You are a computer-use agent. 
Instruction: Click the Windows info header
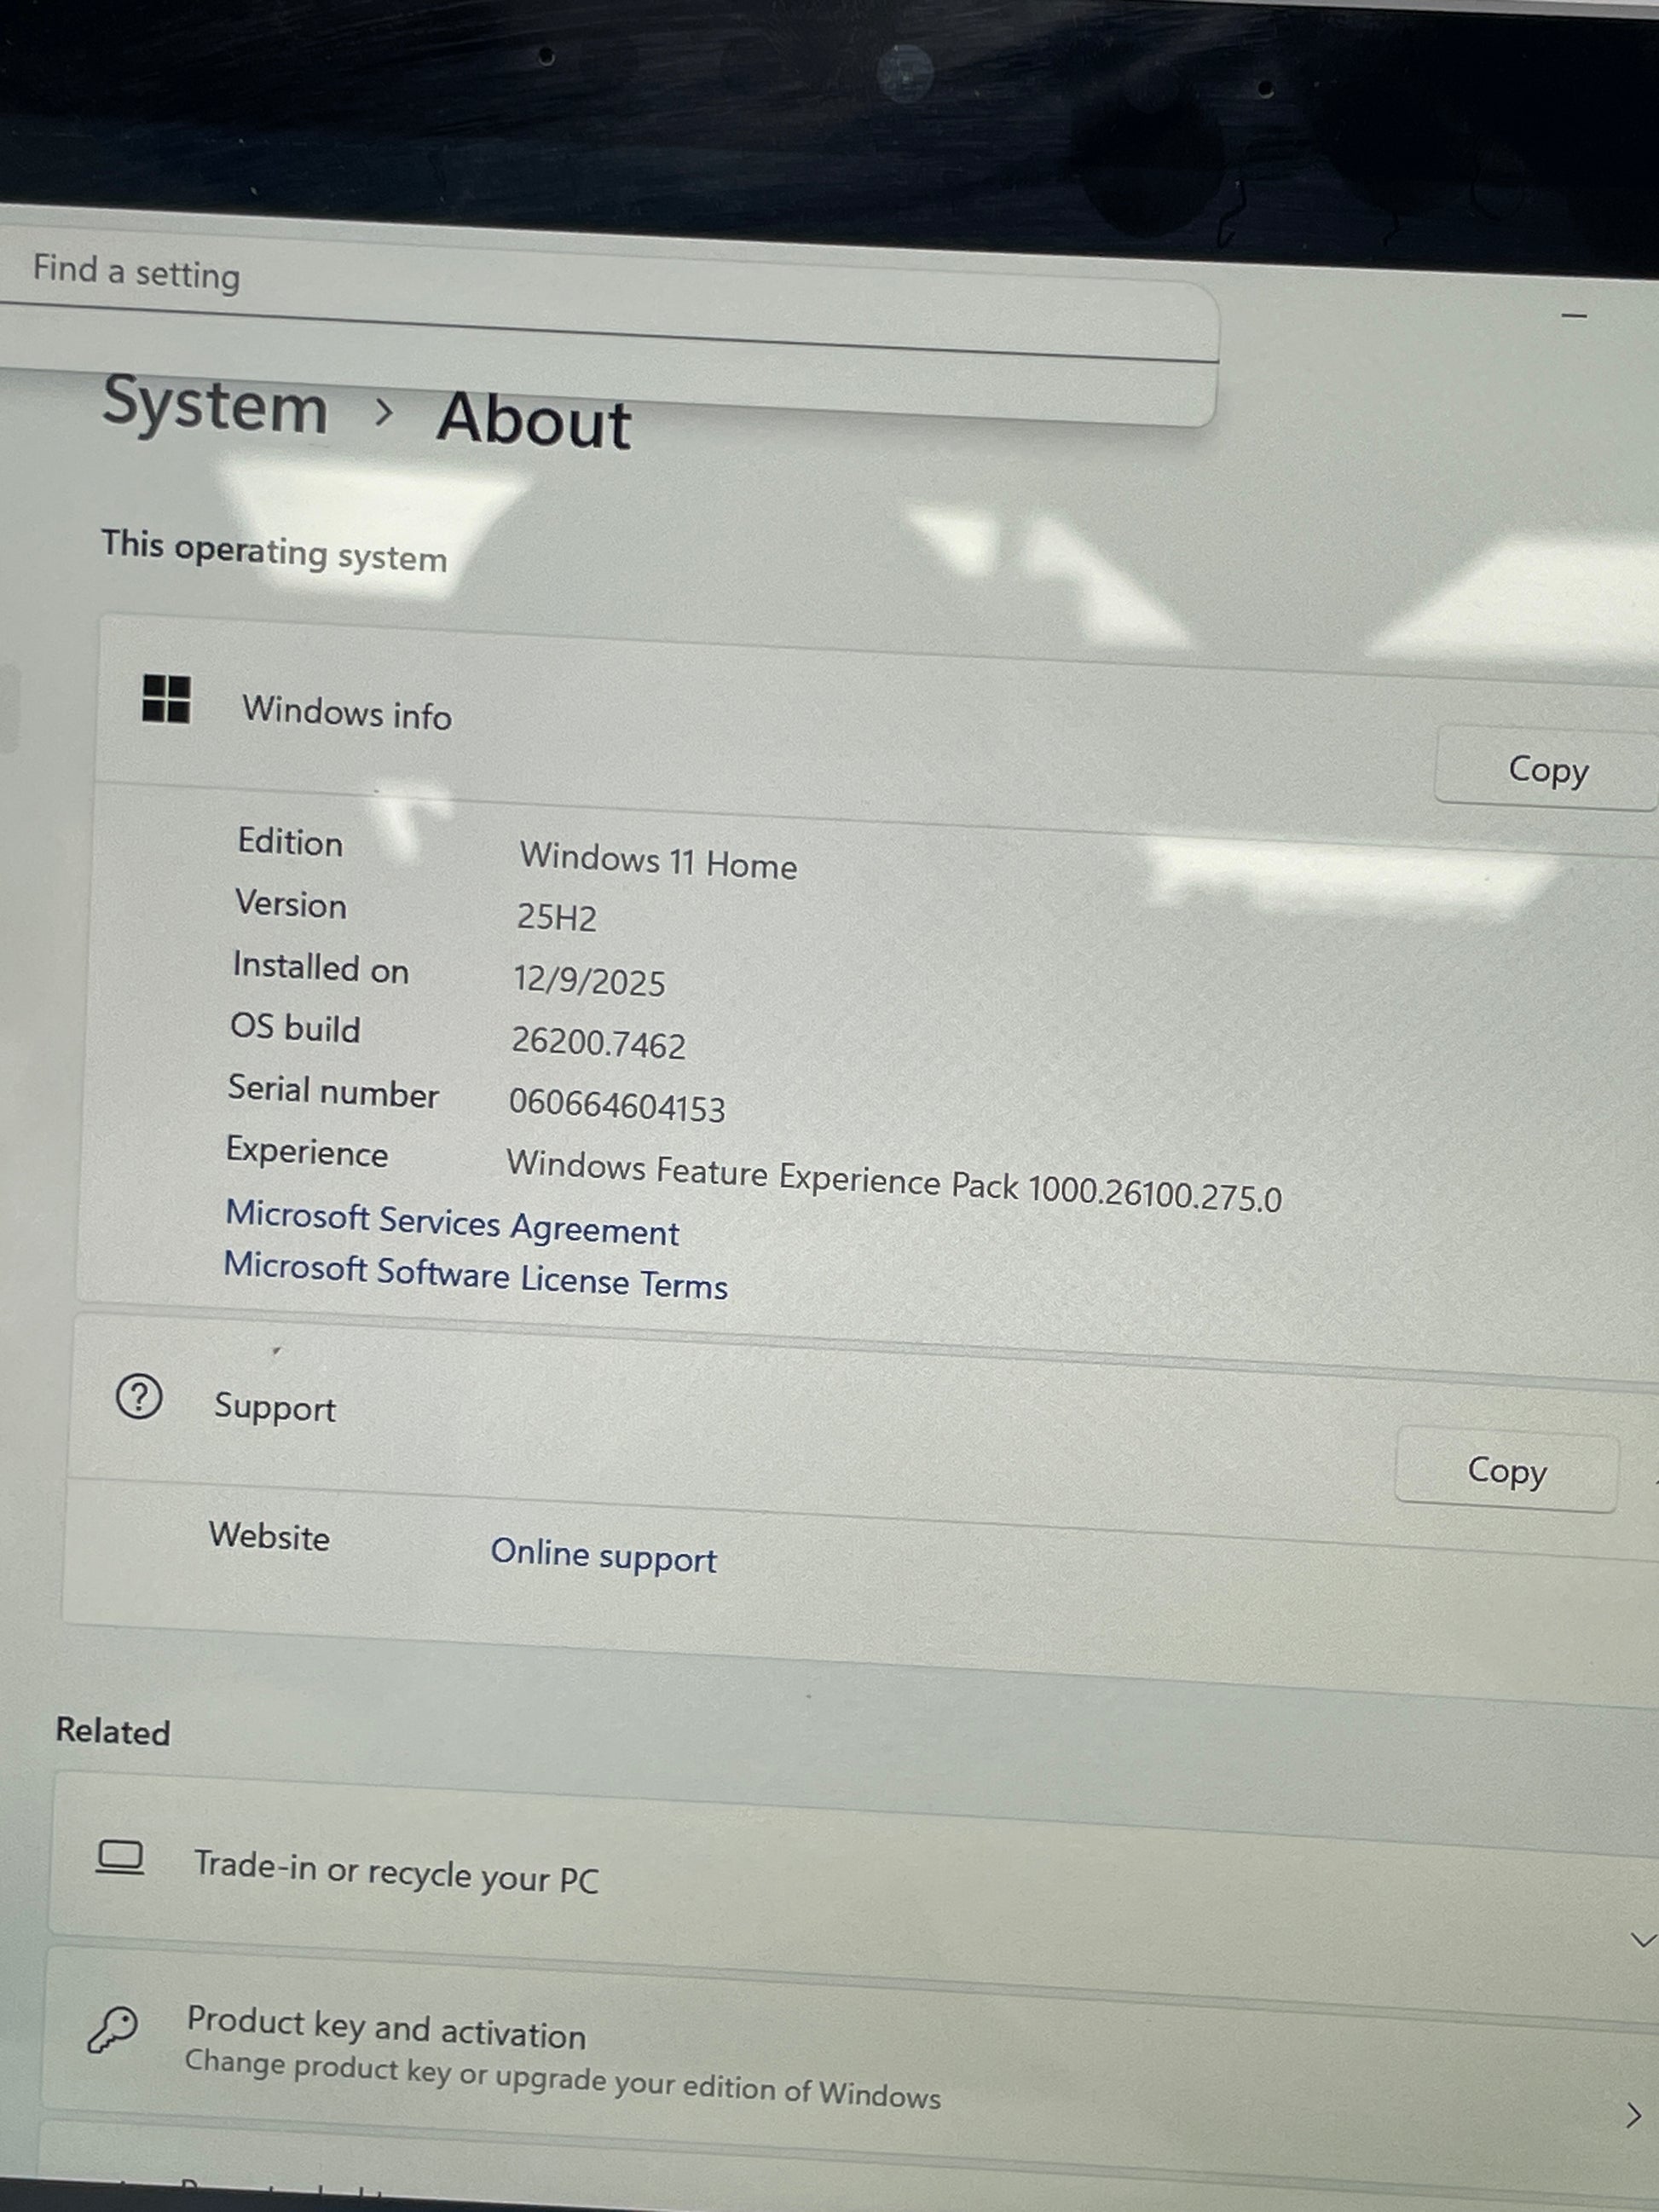coord(346,713)
